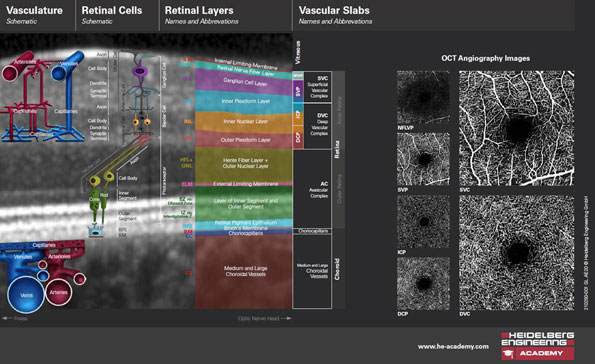Click the Bruch's Membrane label
Image resolution: width=595 pixels, height=364 pixels.
(x=246, y=228)
